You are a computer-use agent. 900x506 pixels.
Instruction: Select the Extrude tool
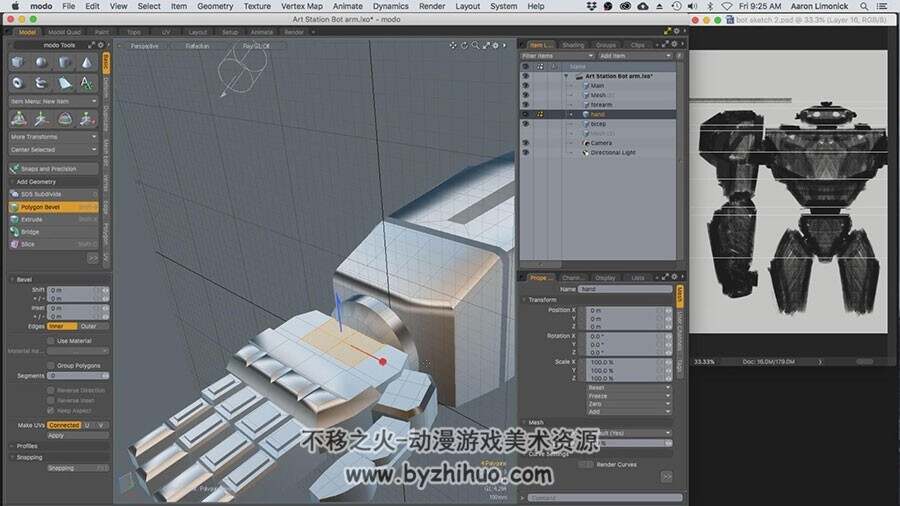click(x=54, y=219)
